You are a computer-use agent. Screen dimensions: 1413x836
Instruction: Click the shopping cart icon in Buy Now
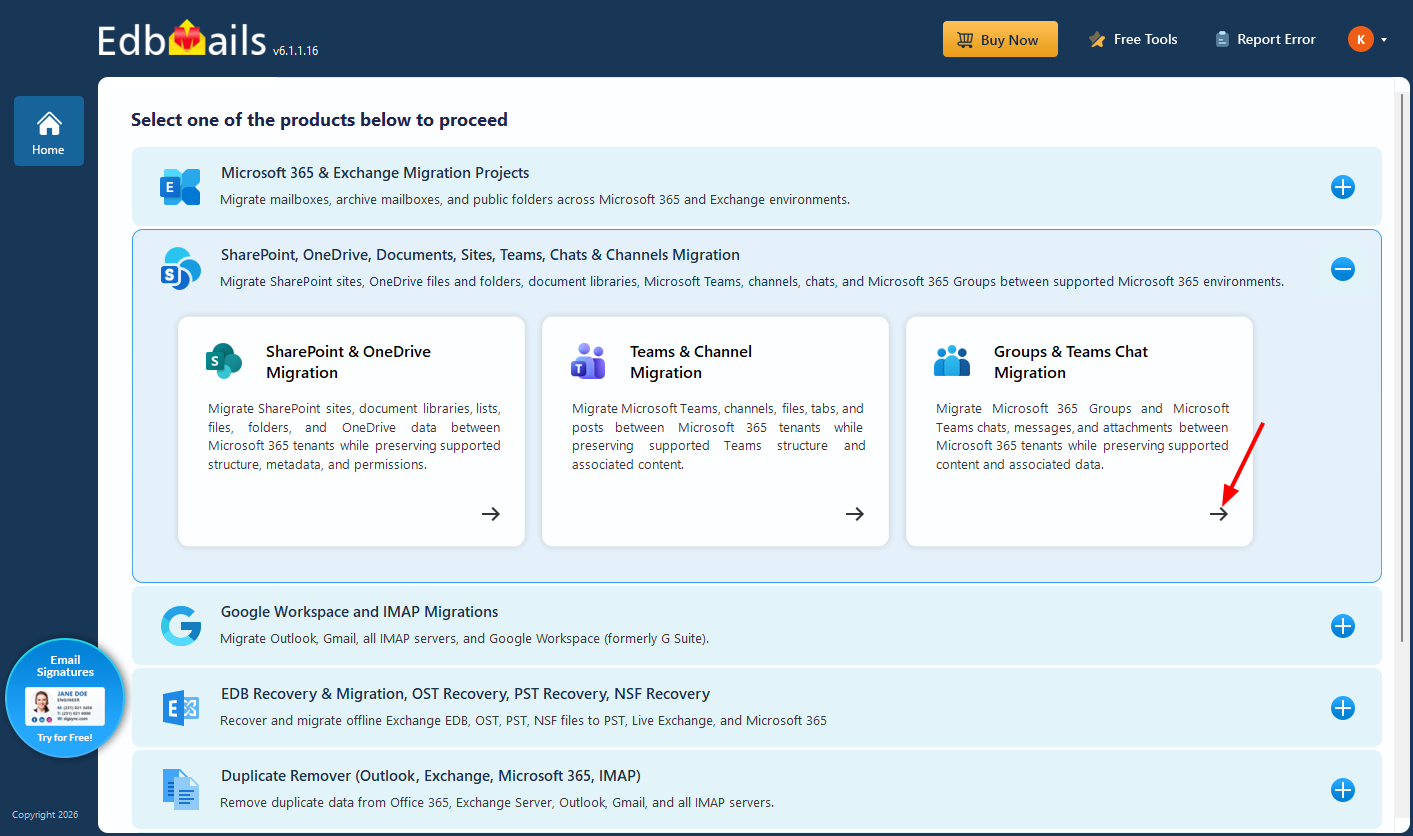click(965, 40)
